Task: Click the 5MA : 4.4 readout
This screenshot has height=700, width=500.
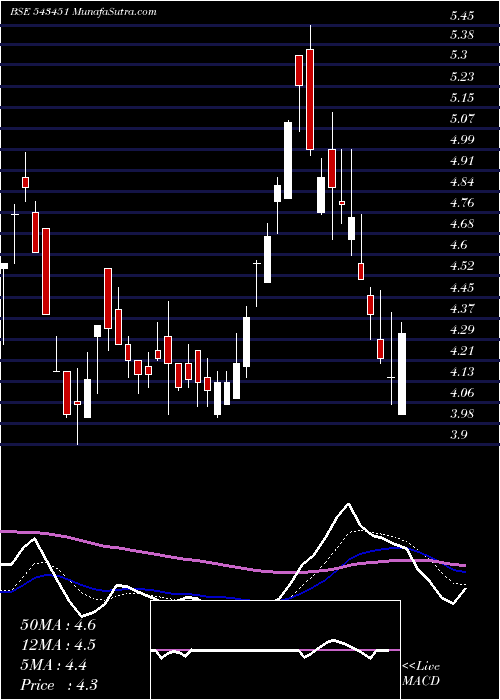Action: 54,665
